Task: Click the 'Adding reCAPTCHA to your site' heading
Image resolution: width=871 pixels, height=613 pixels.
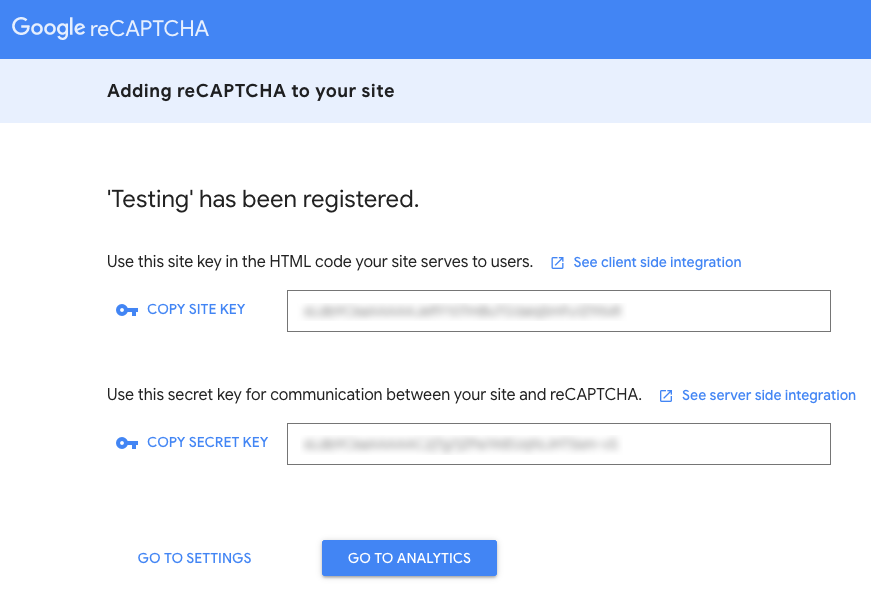Action: pyautogui.click(x=250, y=91)
